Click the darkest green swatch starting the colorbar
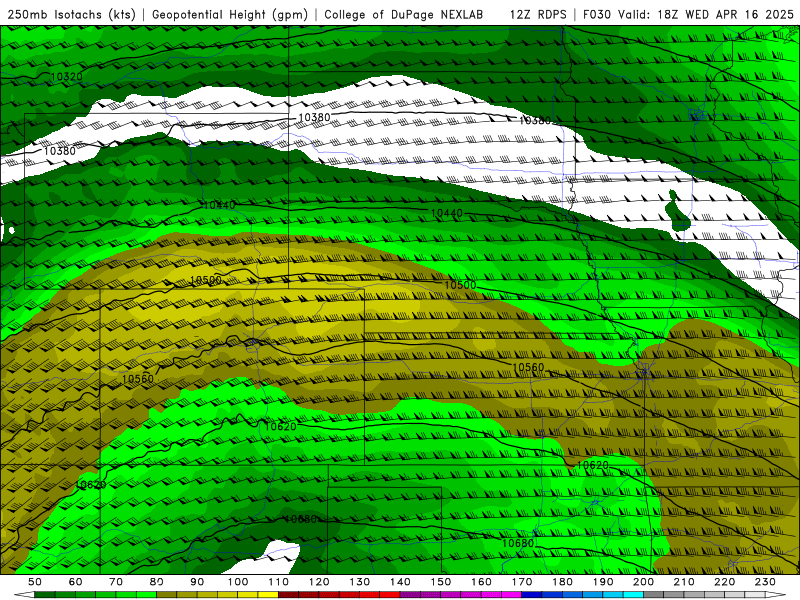This screenshot has height=600, width=800. (44, 595)
